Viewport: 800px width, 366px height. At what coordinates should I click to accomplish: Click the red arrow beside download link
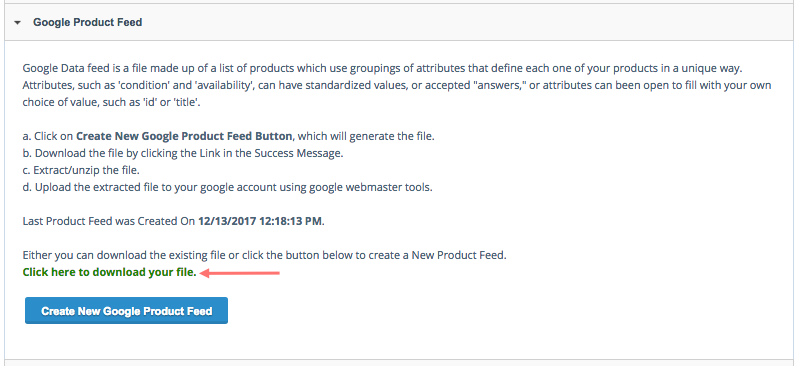pyautogui.click(x=240, y=274)
